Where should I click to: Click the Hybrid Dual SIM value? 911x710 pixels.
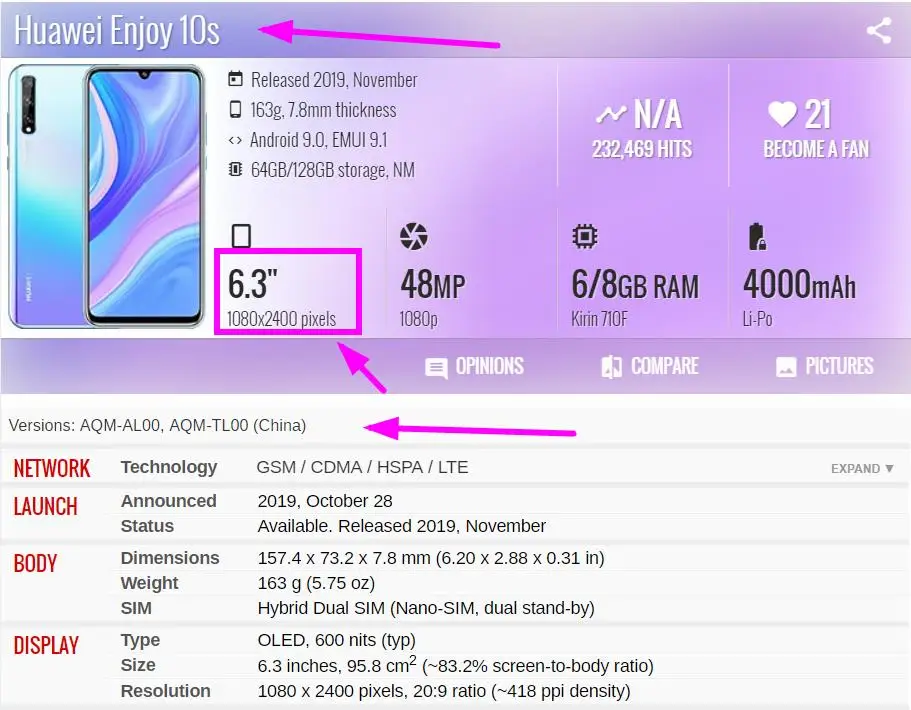pyautogui.click(x=426, y=608)
